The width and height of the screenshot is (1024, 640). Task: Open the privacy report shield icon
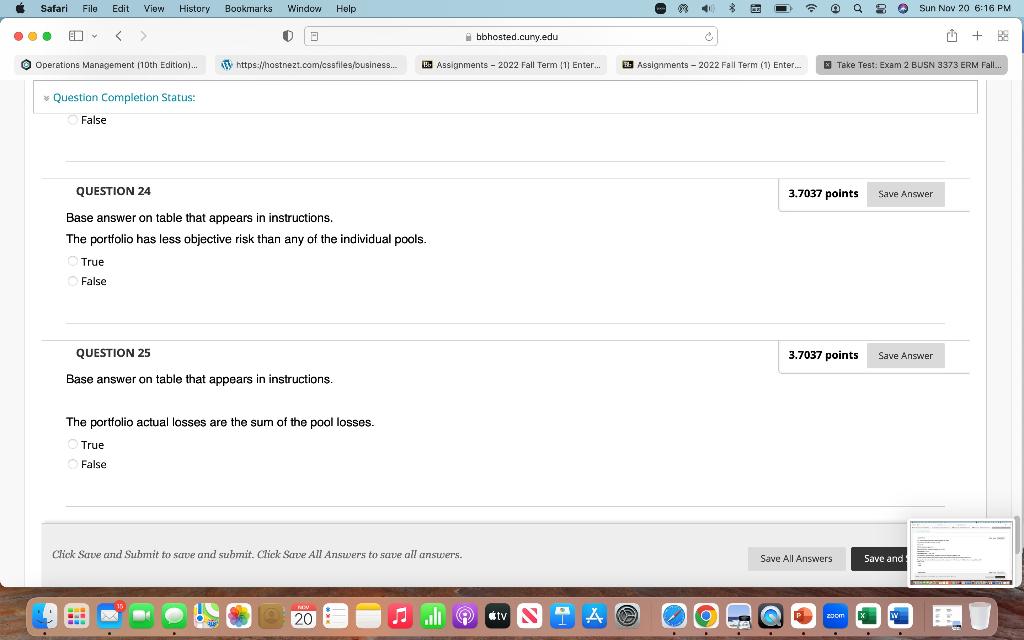coord(287,36)
